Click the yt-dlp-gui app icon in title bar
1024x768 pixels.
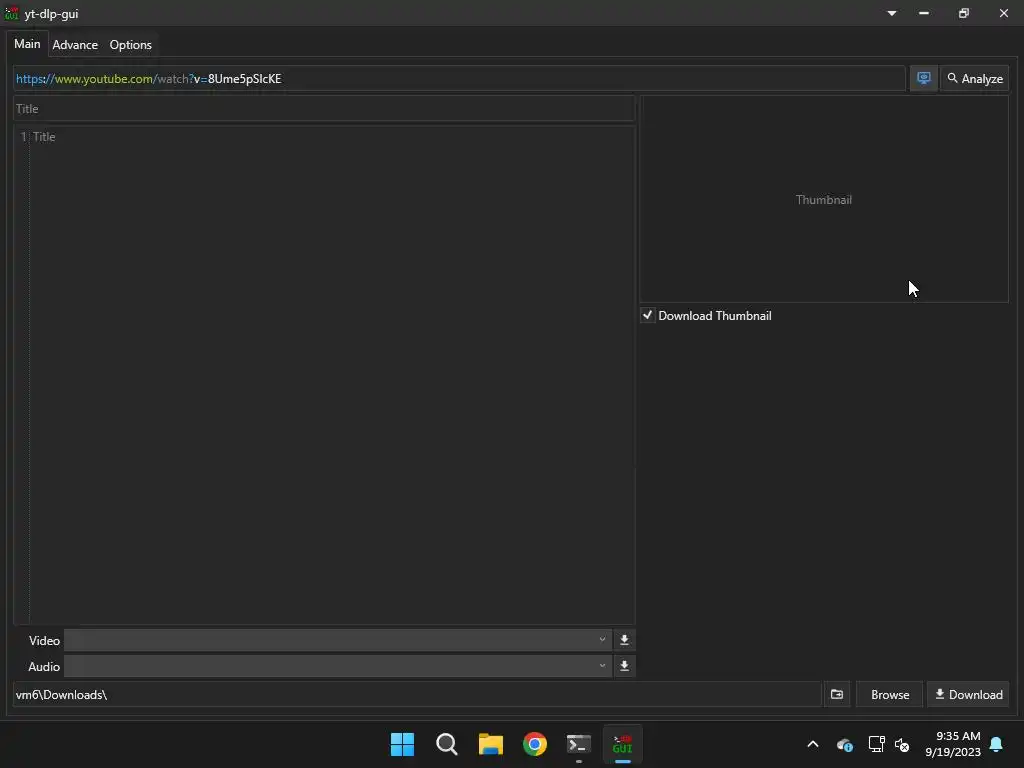pos(11,13)
